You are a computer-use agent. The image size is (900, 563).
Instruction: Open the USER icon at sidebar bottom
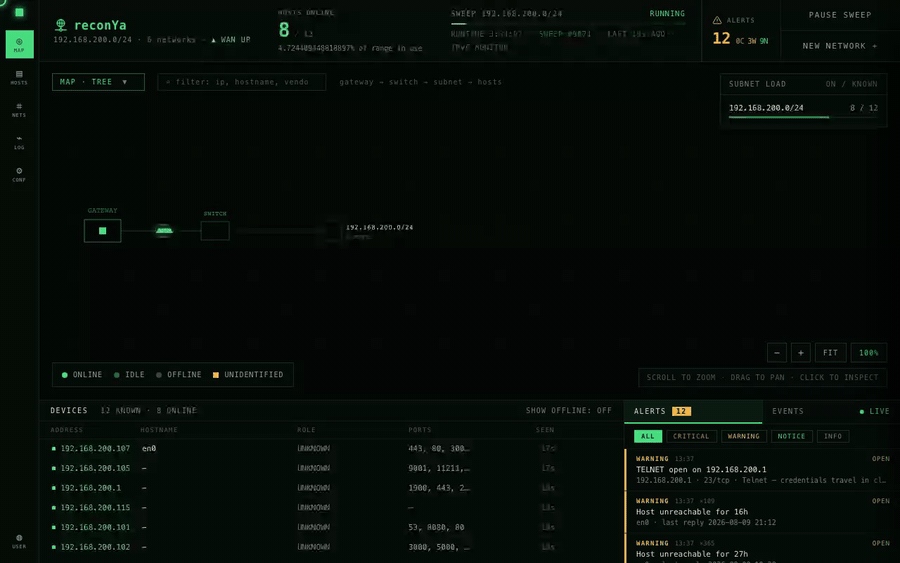19,542
